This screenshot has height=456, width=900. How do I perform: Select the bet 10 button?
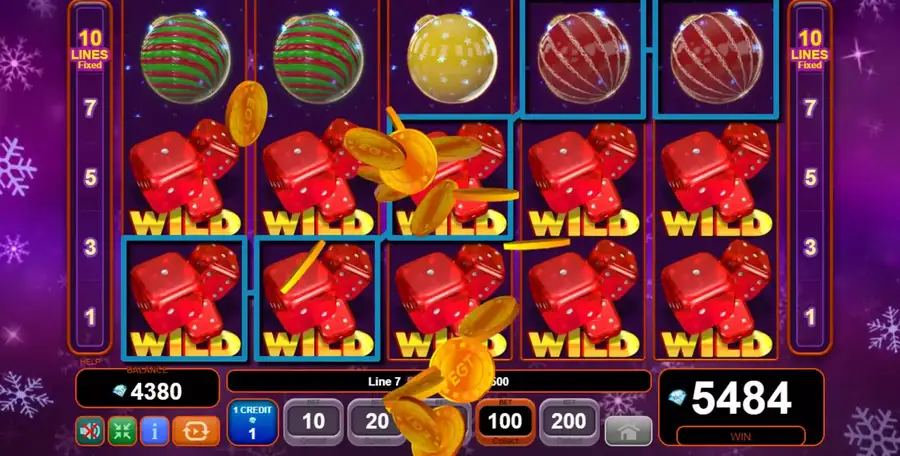(x=313, y=422)
